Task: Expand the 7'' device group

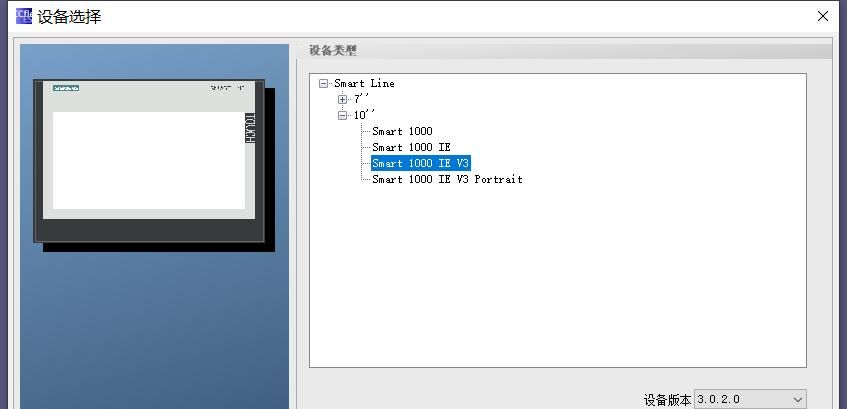Action: pos(342,99)
